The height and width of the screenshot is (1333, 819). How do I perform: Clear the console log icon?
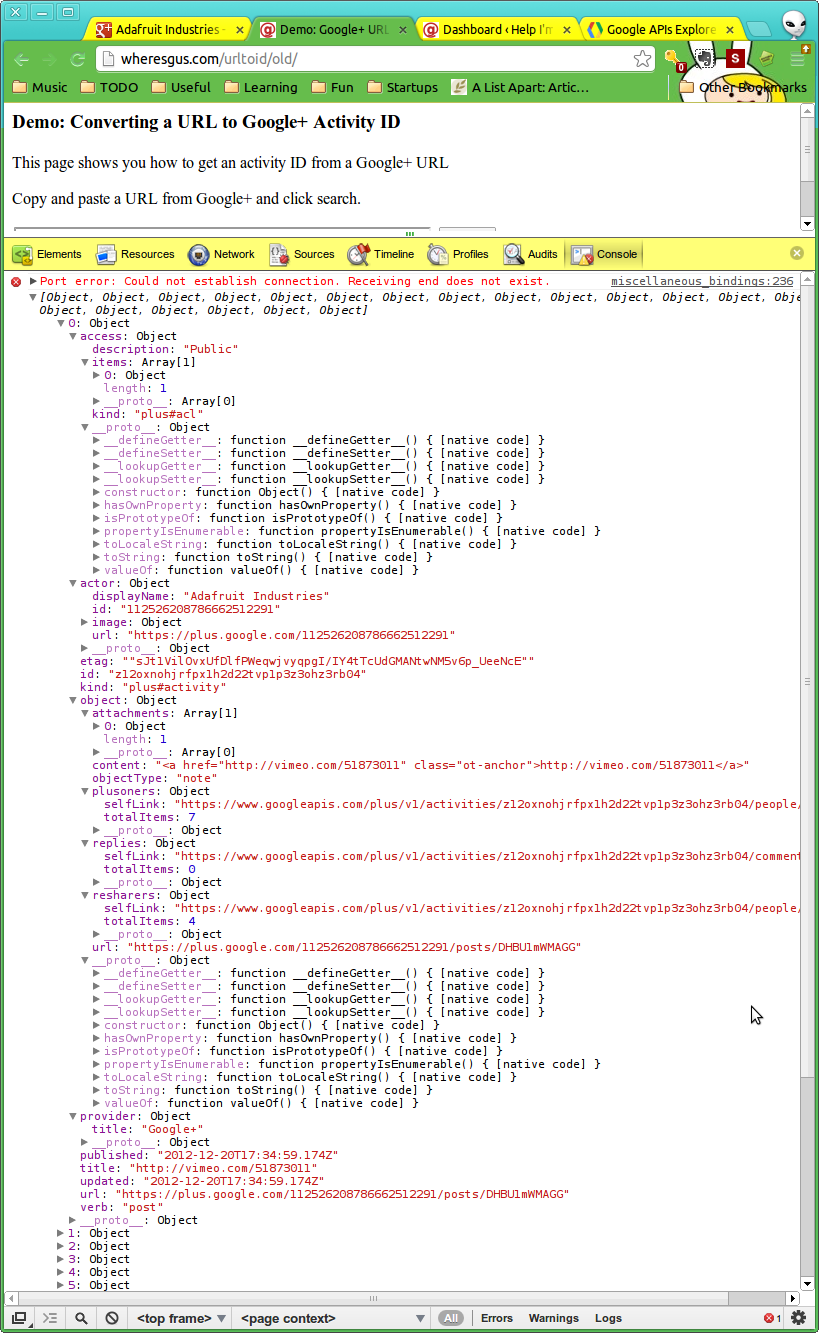click(112, 1318)
